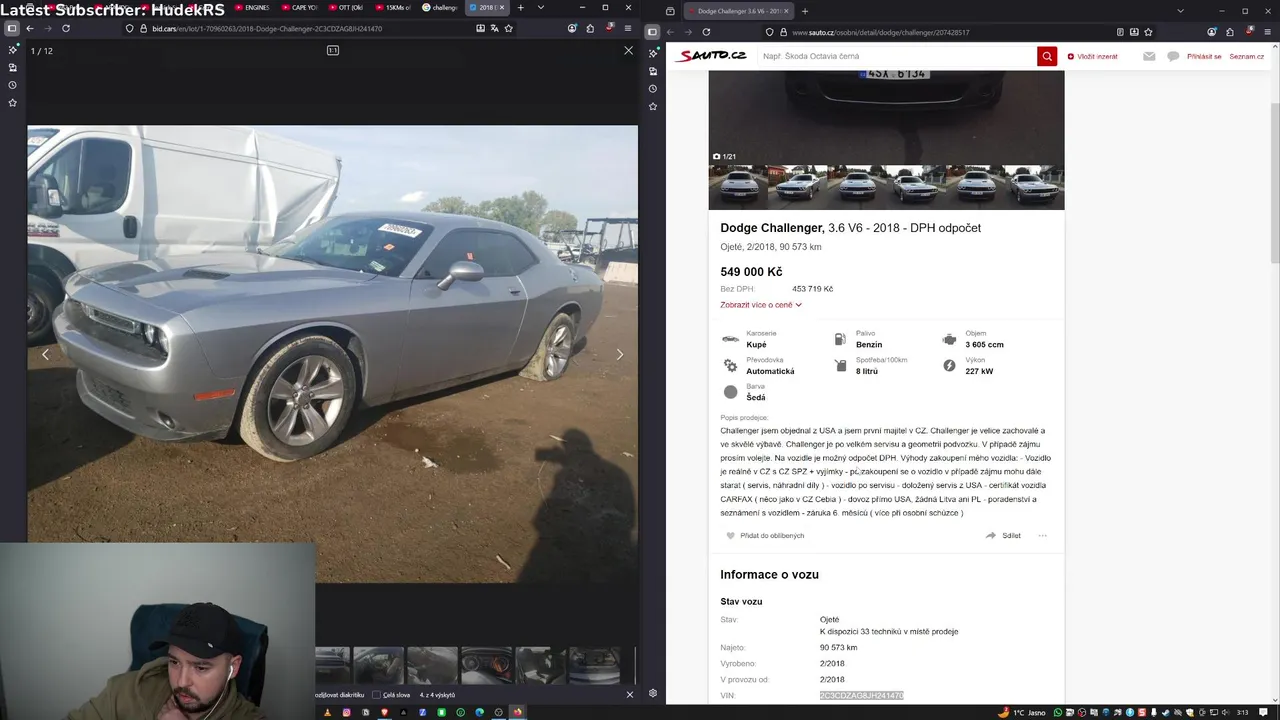
Task: Reload the sauto.cz page
Action: pyautogui.click(x=706, y=32)
